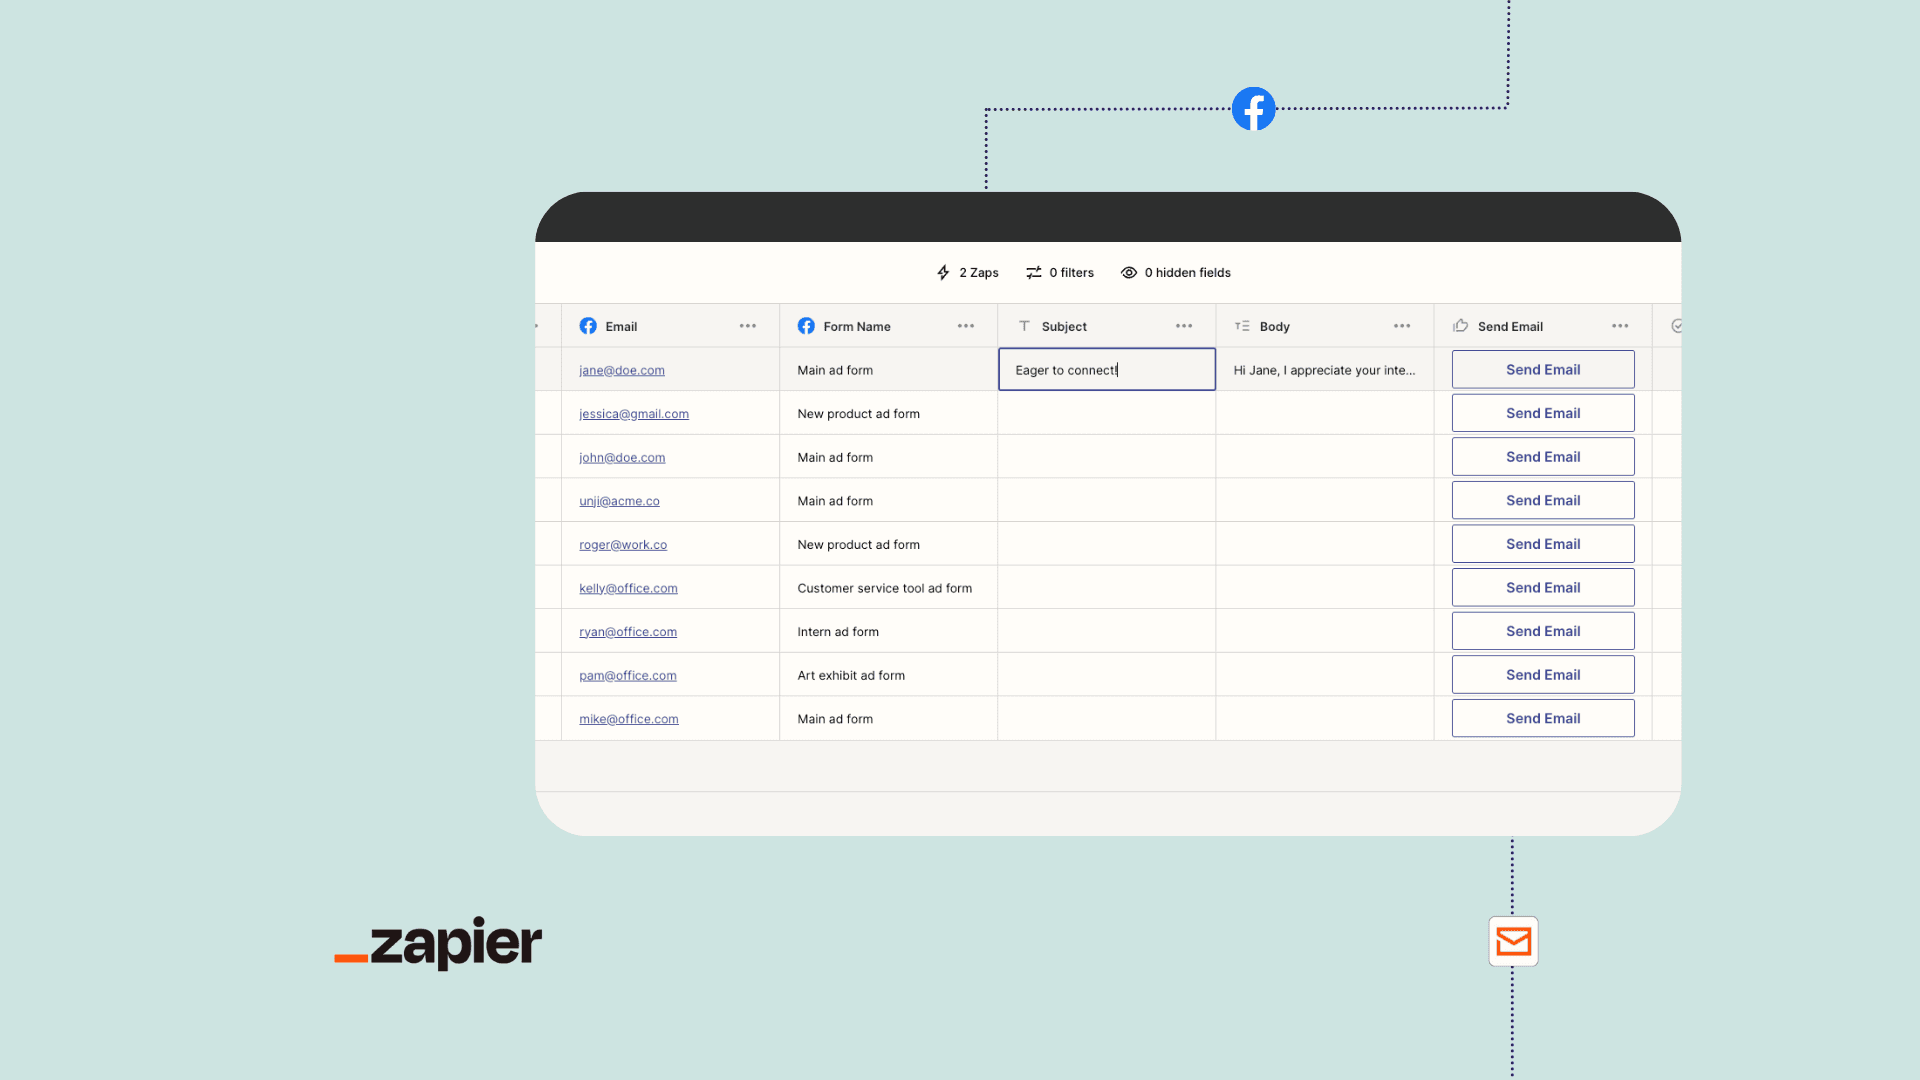Click the jane@doe.com email link
The height and width of the screenshot is (1080, 1920).
pyautogui.click(x=621, y=369)
